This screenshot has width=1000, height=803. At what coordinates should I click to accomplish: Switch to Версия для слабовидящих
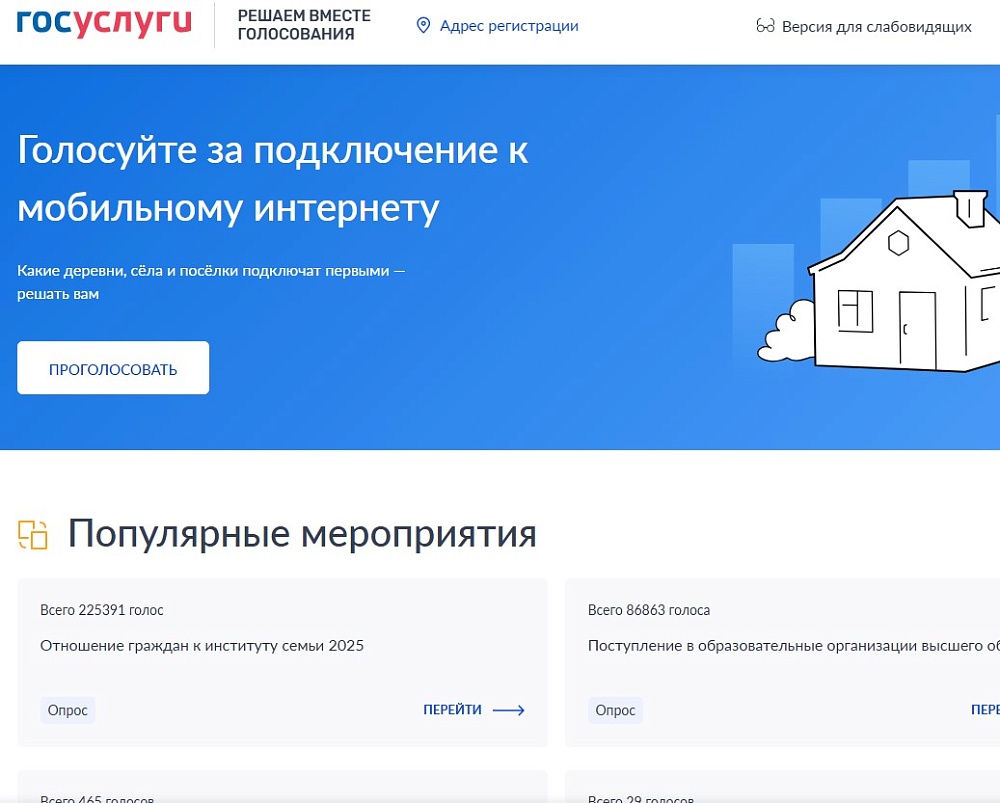(877, 27)
